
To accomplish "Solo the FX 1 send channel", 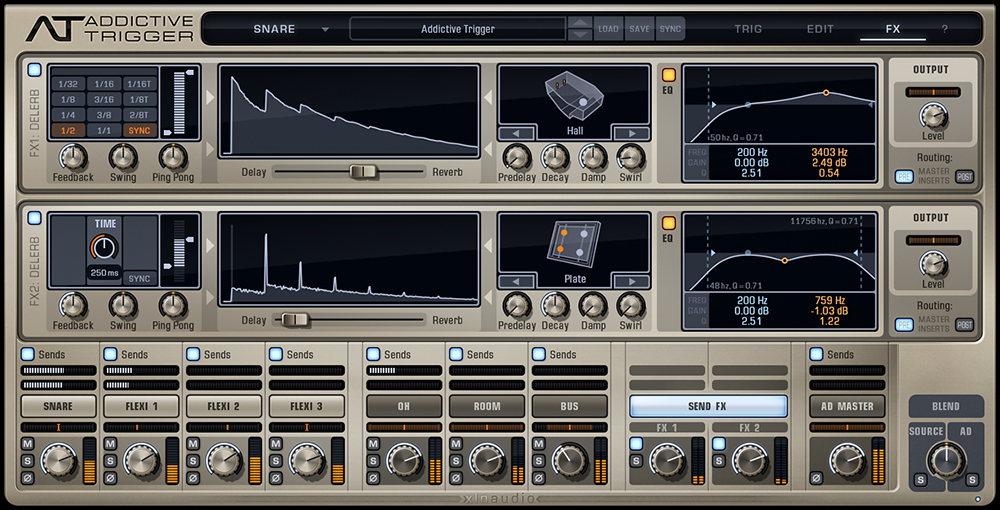I will click(635, 461).
